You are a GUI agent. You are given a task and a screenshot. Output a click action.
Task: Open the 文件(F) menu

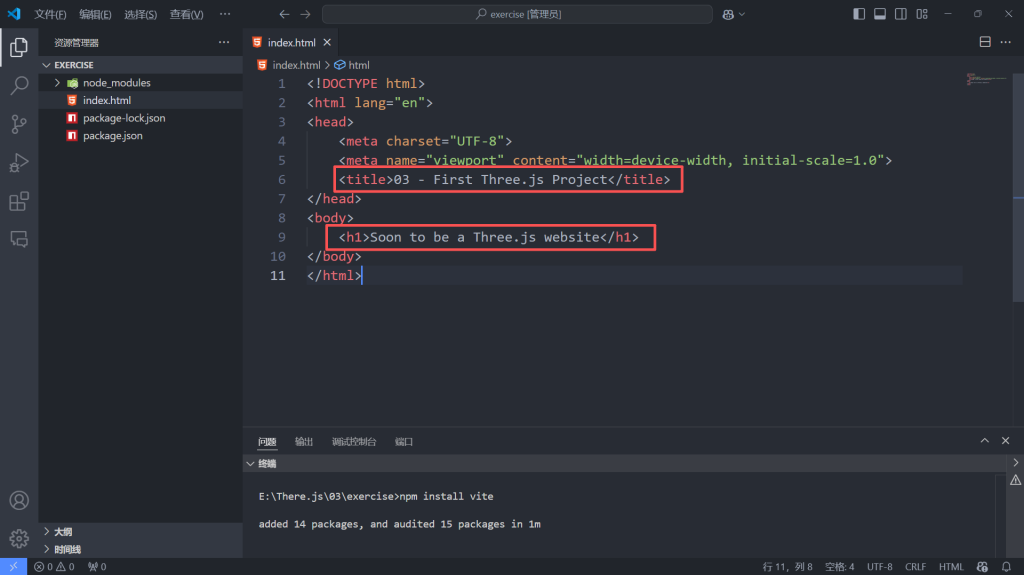tap(50, 15)
